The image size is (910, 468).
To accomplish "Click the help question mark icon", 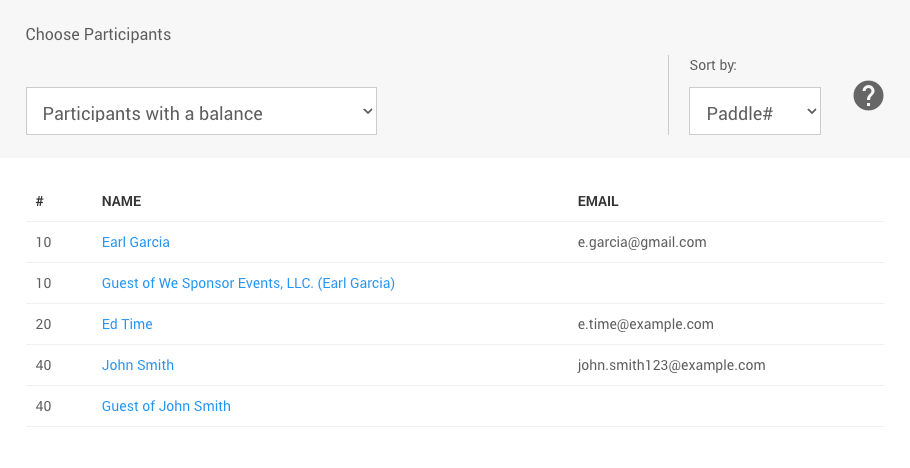I will tap(868, 96).
